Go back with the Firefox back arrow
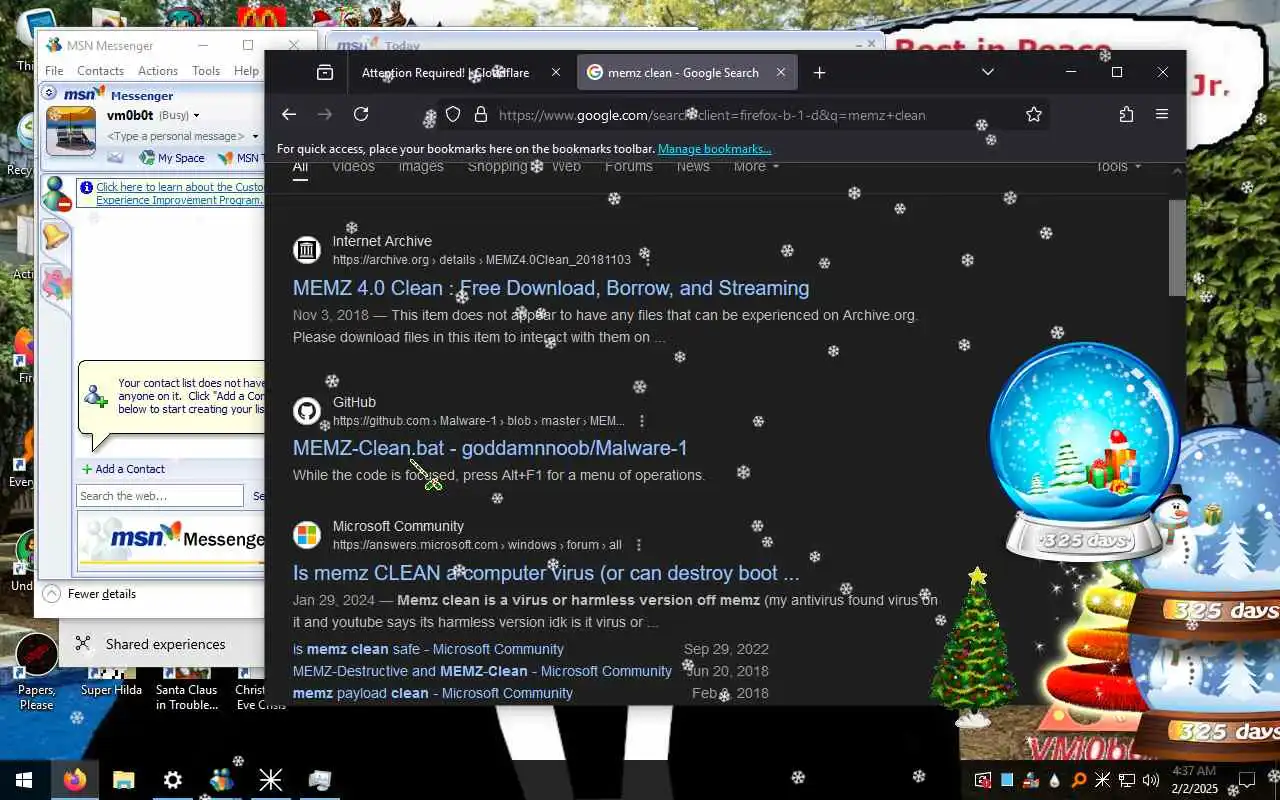The height and width of the screenshot is (800, 1280). pyautogui.click(x=289, y=115)
